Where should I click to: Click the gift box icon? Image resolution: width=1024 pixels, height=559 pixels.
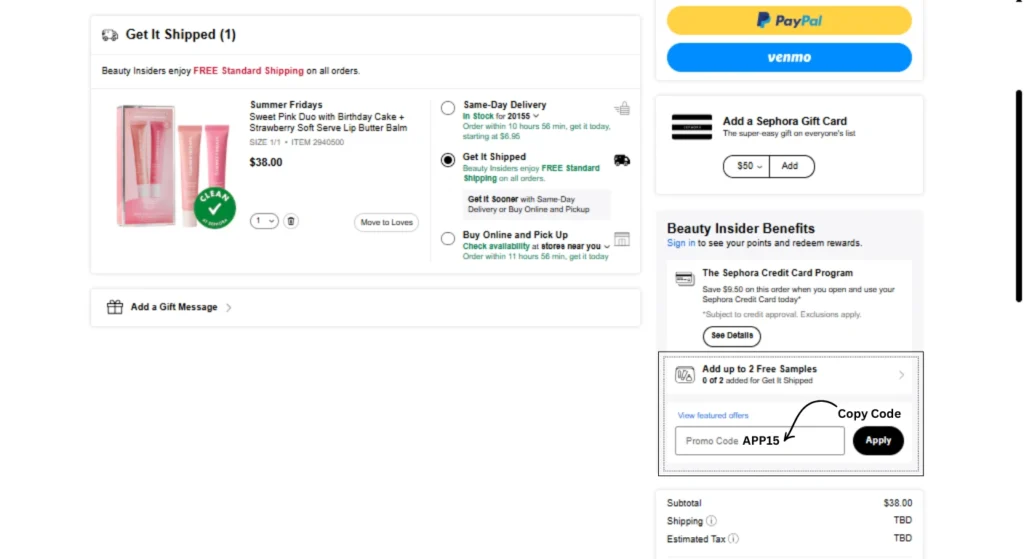click(x=115, y=307)
